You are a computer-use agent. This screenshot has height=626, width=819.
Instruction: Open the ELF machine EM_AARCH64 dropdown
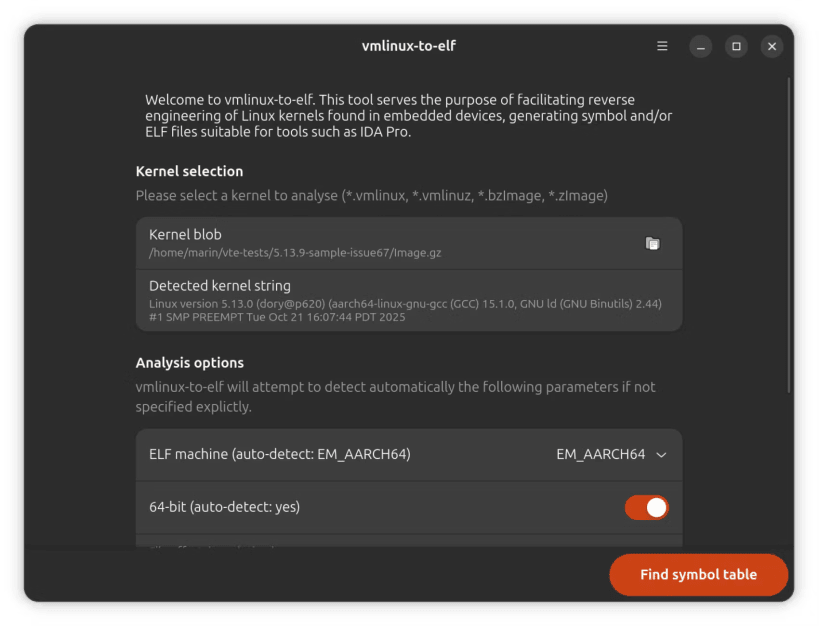tap(611, 455)
